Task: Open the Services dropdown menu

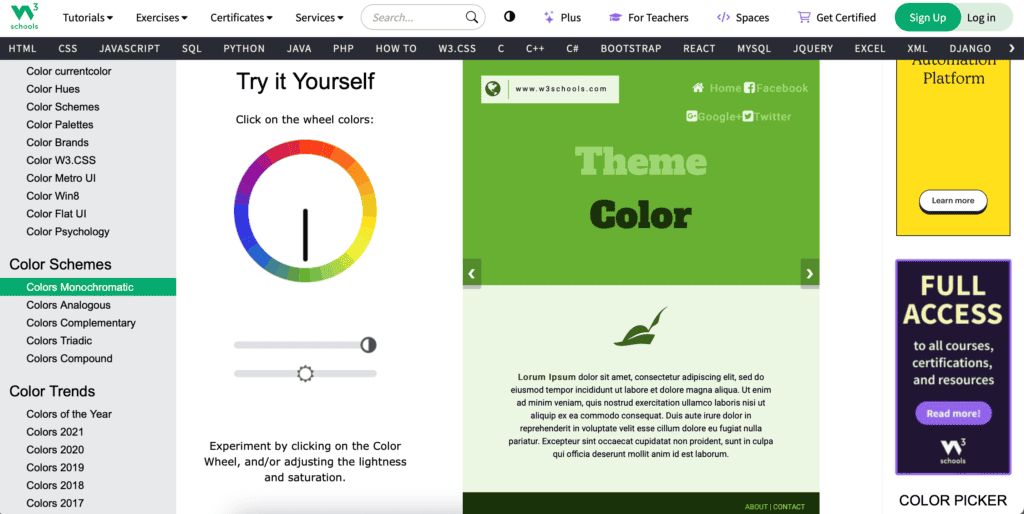Action: point(319,18)
